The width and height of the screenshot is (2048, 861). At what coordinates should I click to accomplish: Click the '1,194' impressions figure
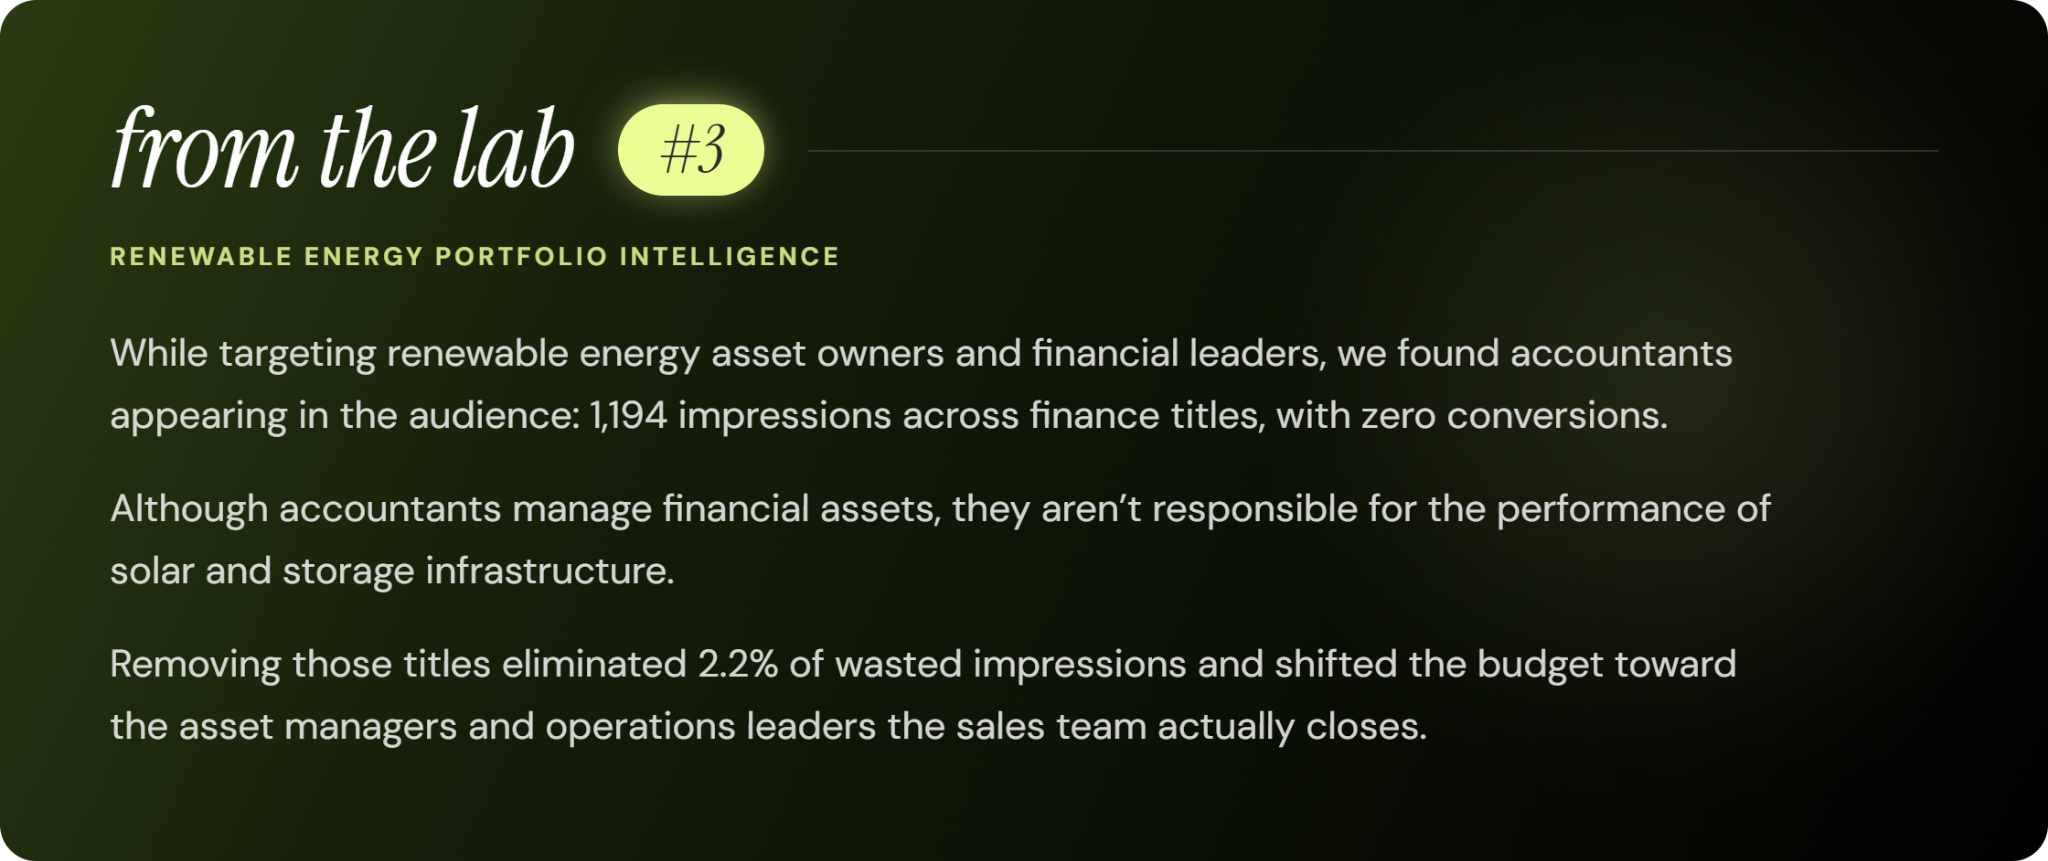point(628,415)
